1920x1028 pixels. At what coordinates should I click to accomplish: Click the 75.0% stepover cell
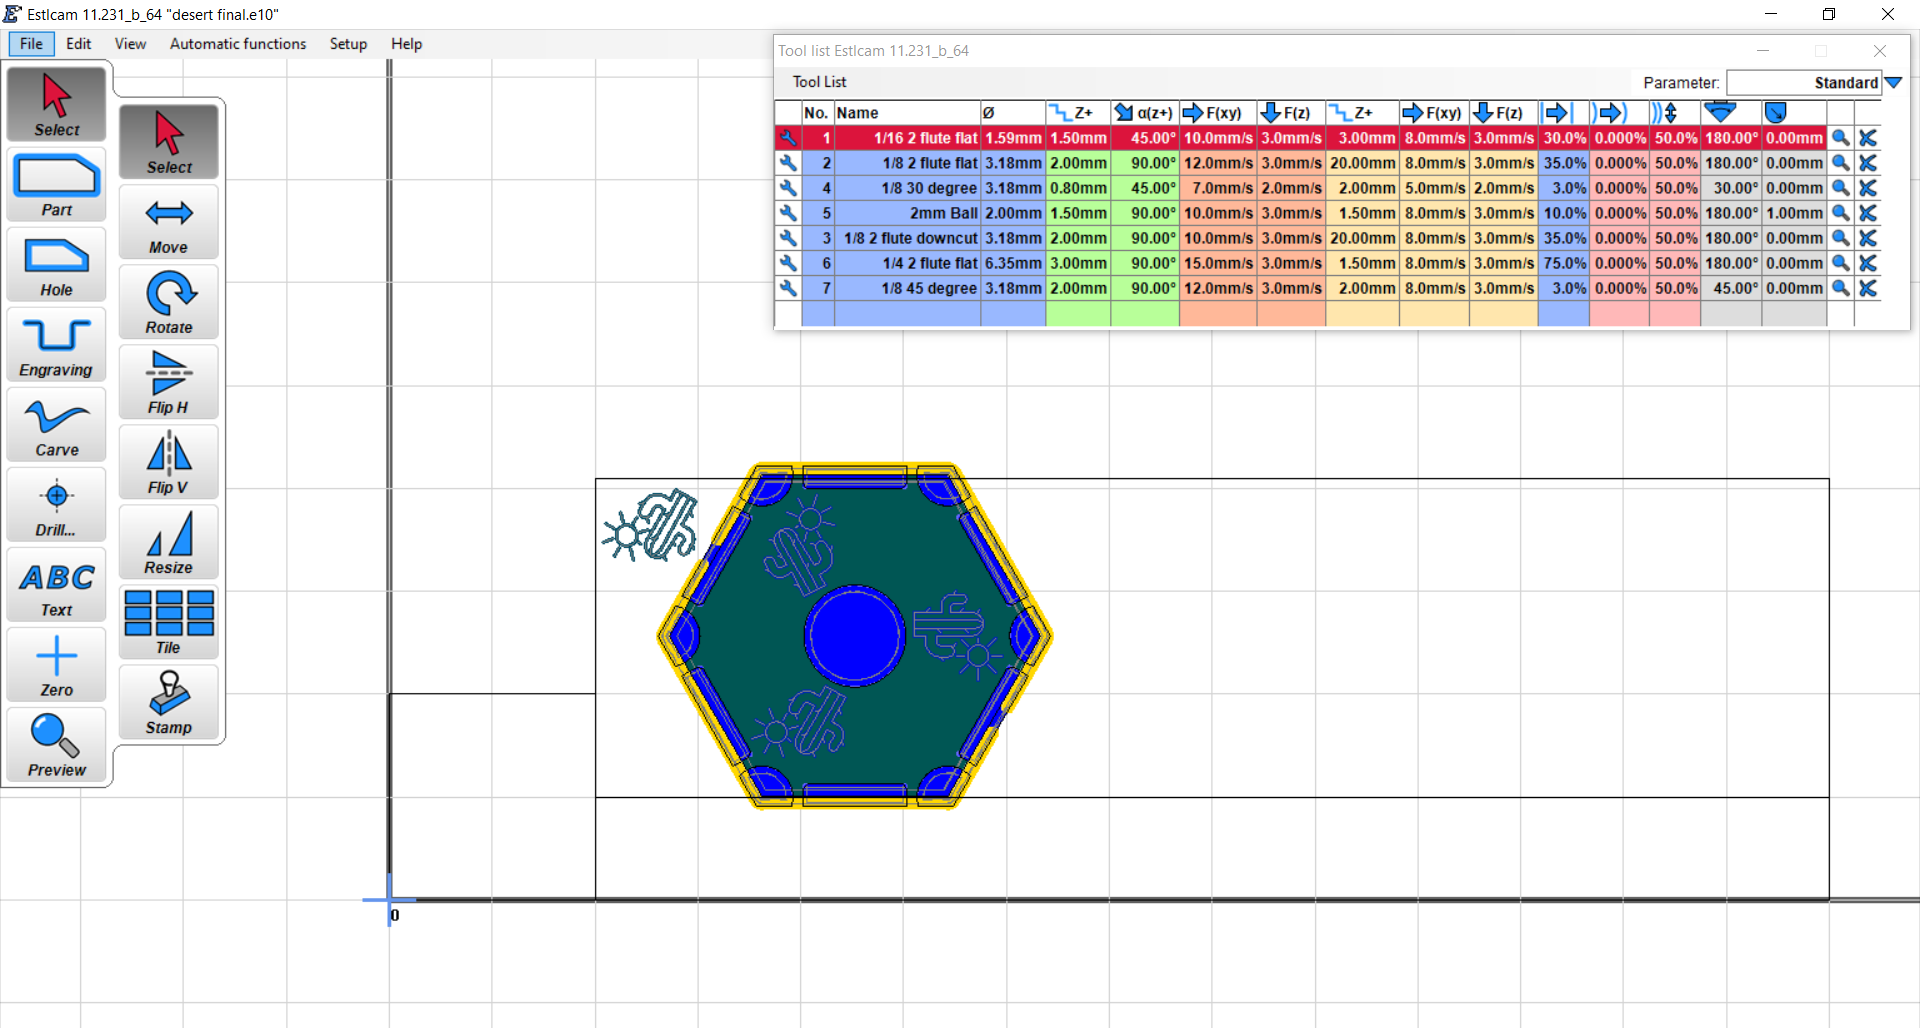point(1564,263)
